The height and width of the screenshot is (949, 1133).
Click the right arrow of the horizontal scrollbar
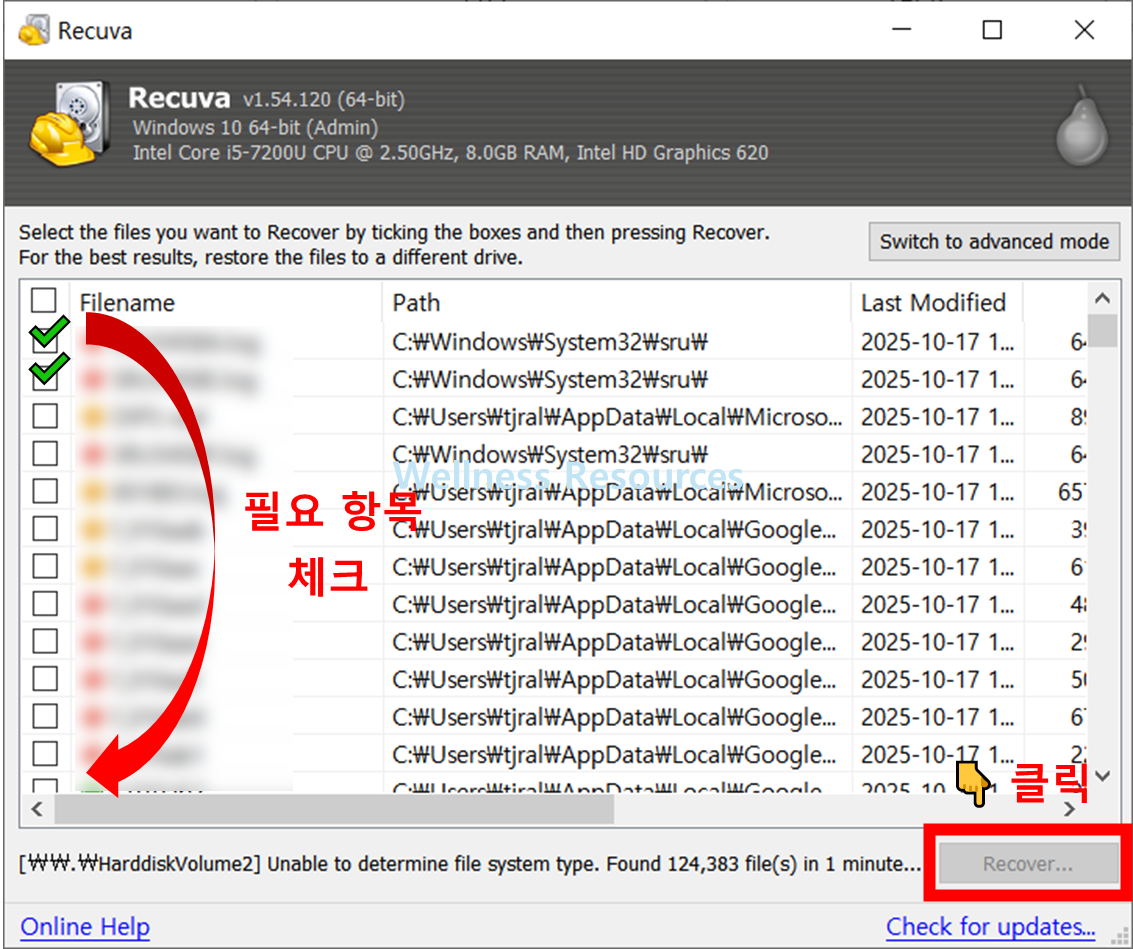[x=1069, y=809]
